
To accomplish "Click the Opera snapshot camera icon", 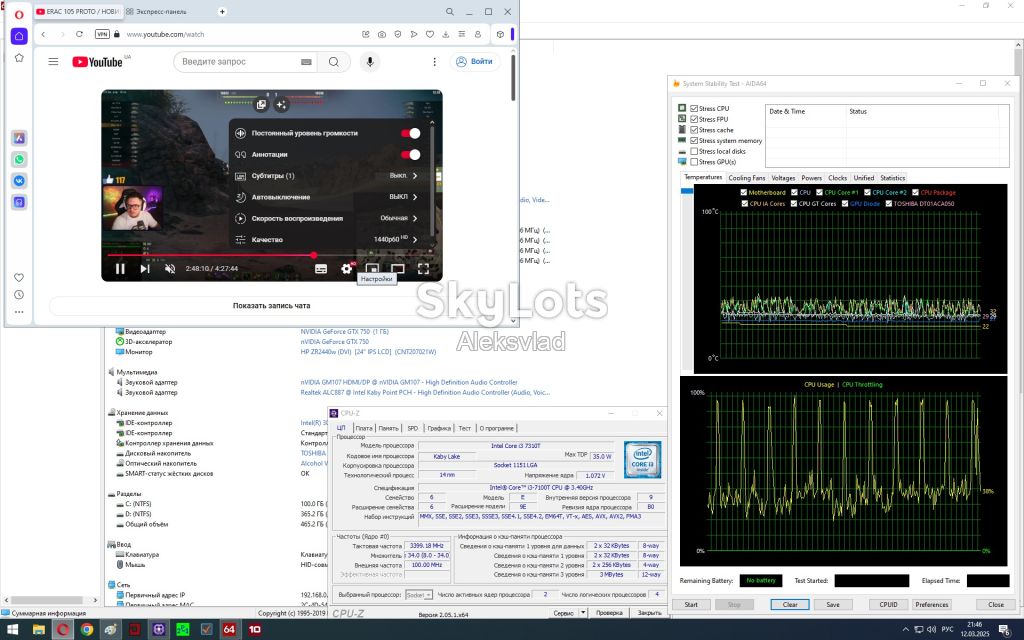I will click(381, 34).
